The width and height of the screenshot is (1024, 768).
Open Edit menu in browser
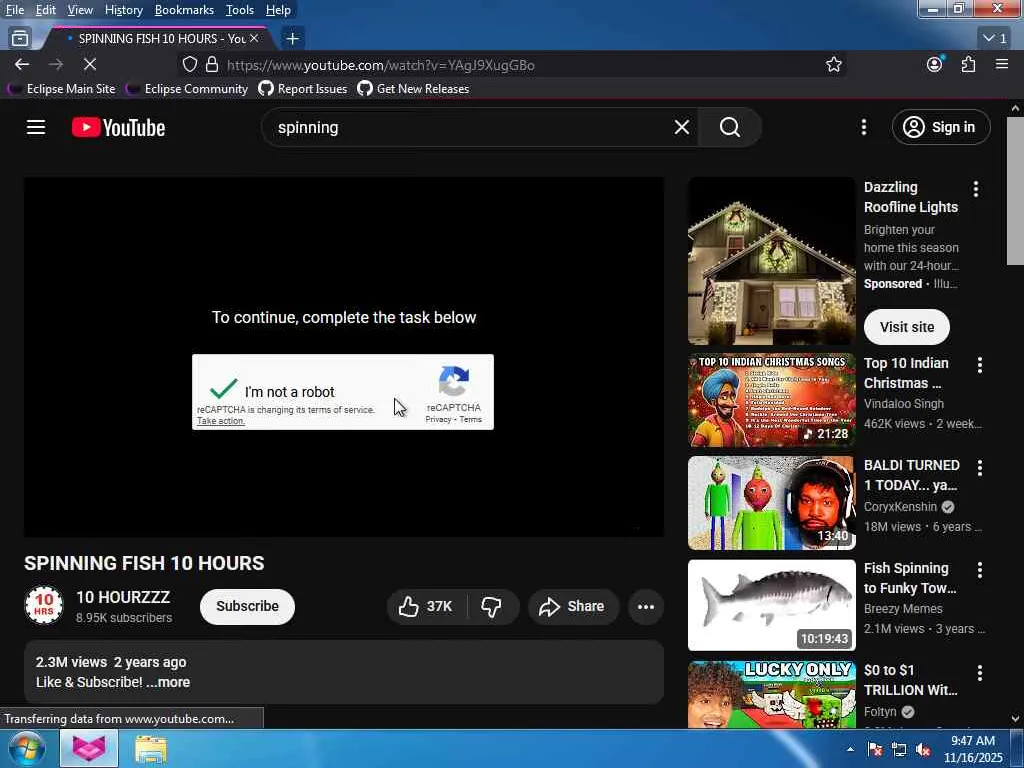46,10
